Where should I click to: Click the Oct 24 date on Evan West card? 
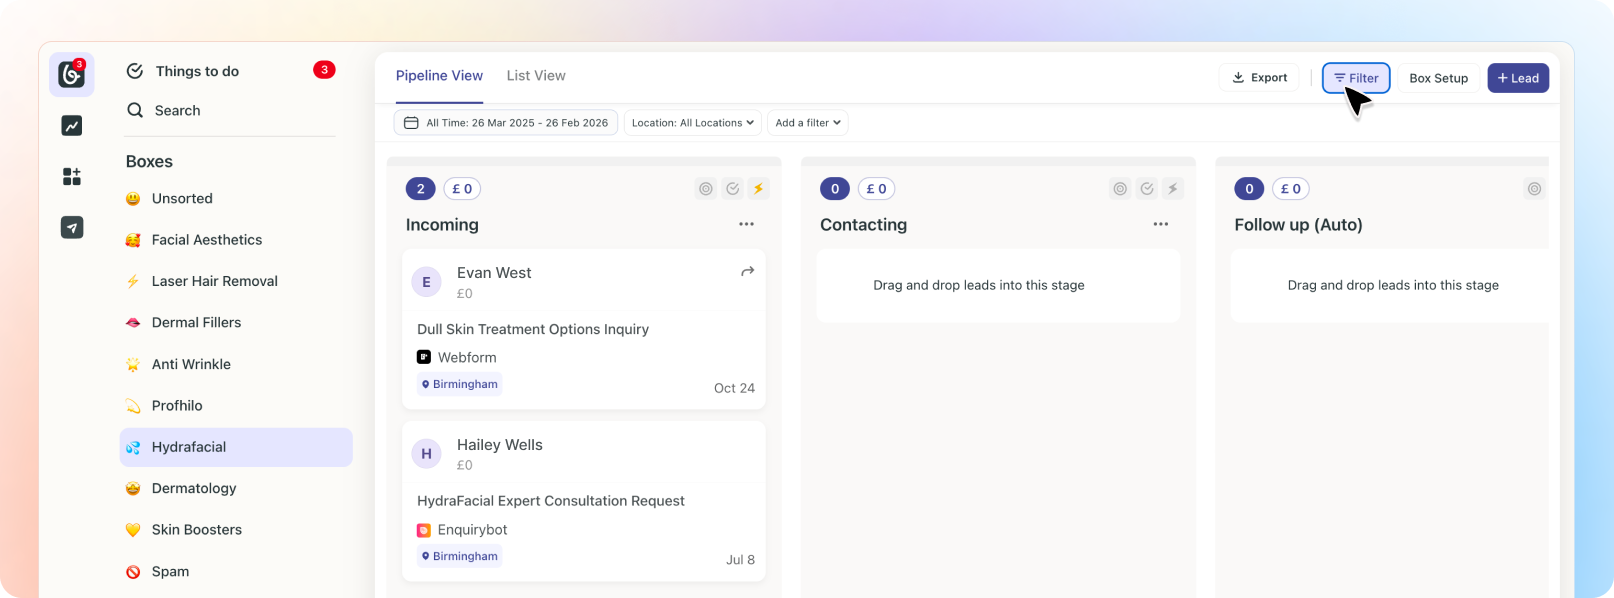pyautogui.click(x=734, y=388)
